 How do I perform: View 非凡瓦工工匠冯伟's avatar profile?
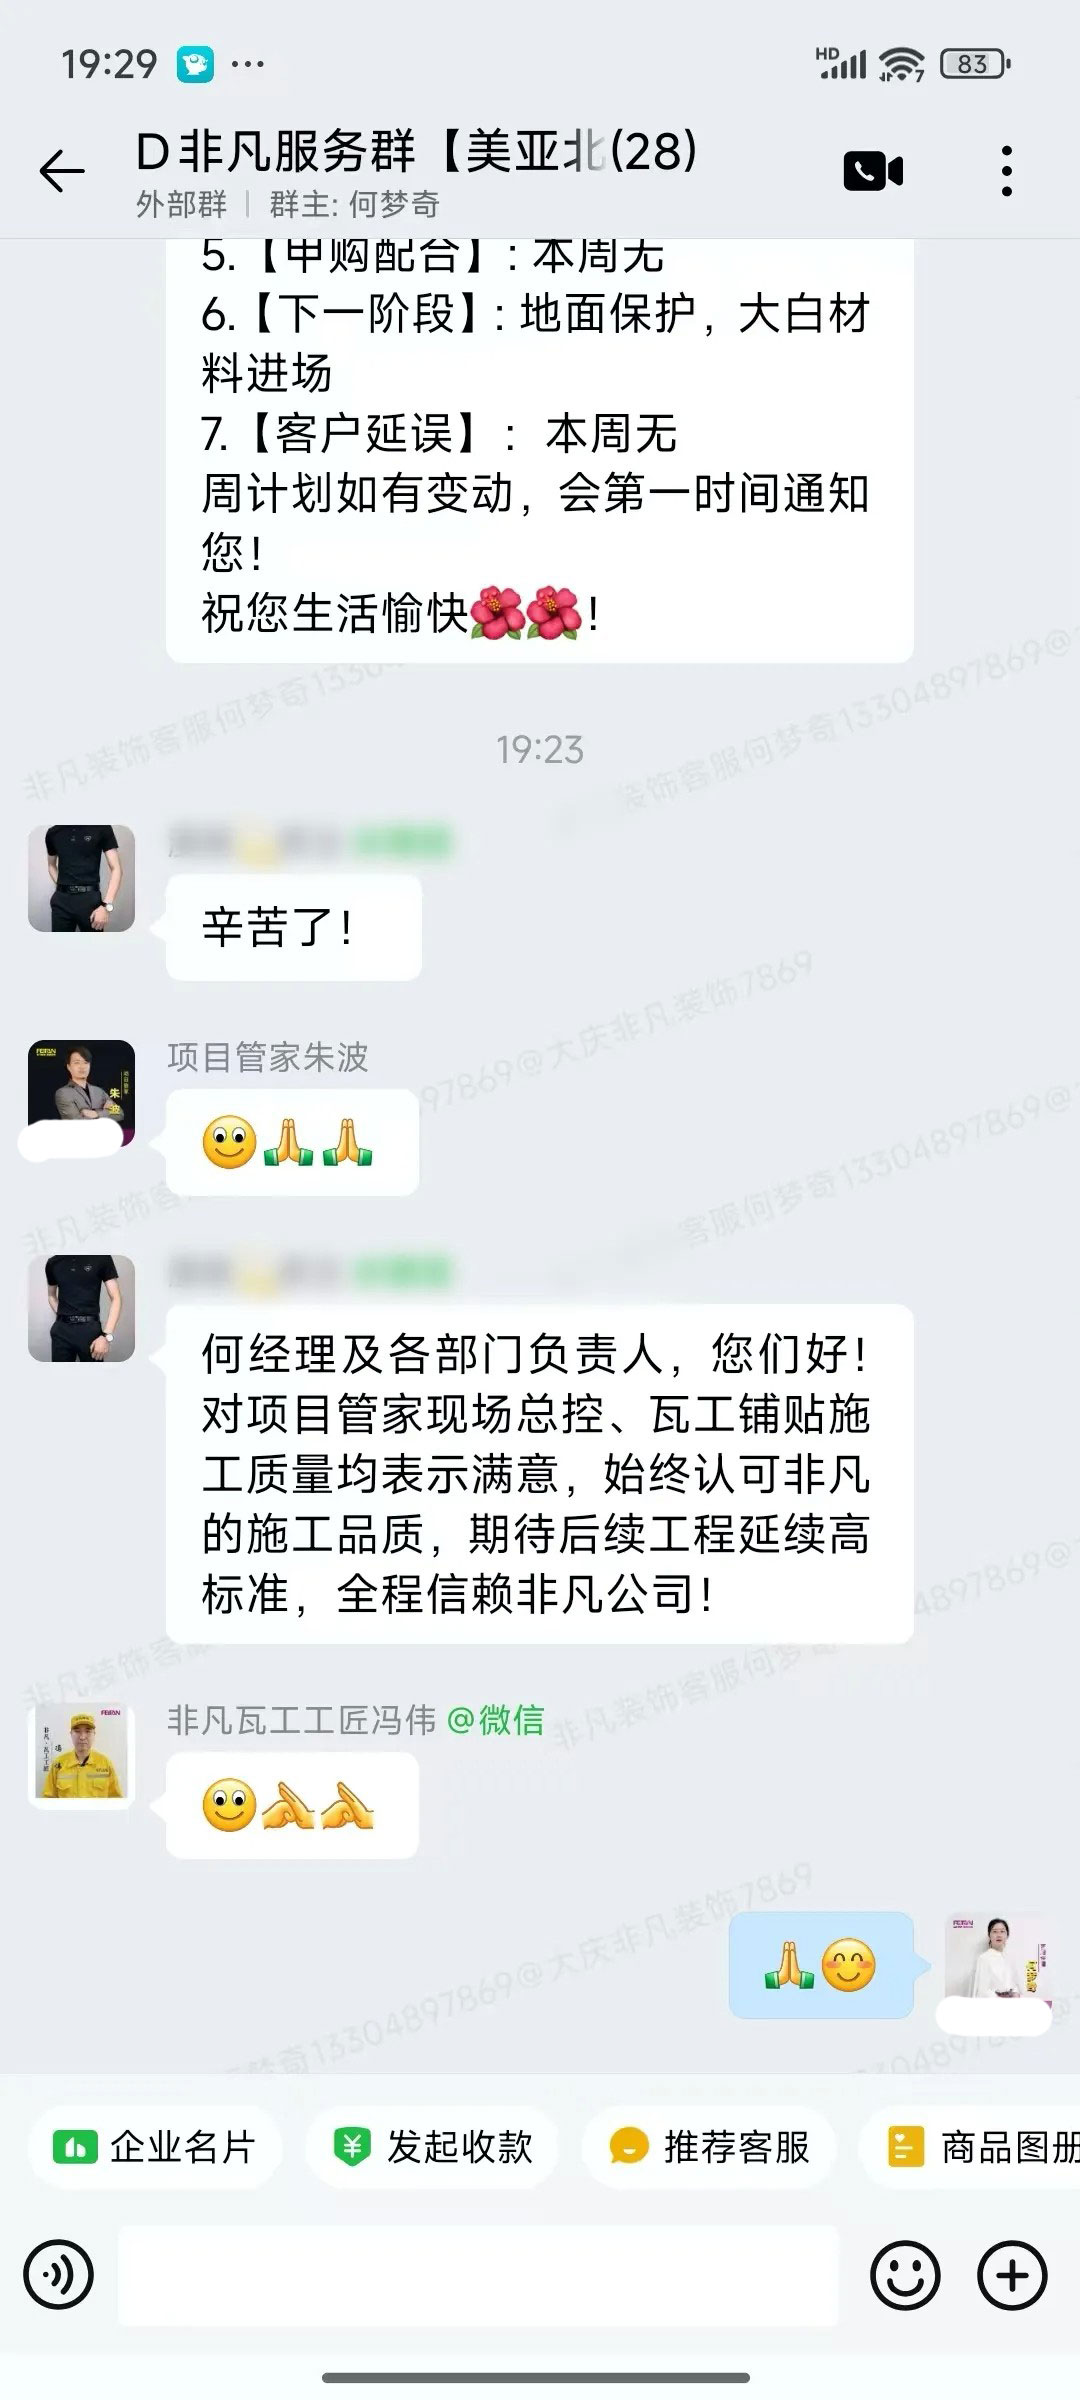pyautogui.click(x=81, y=1756)
